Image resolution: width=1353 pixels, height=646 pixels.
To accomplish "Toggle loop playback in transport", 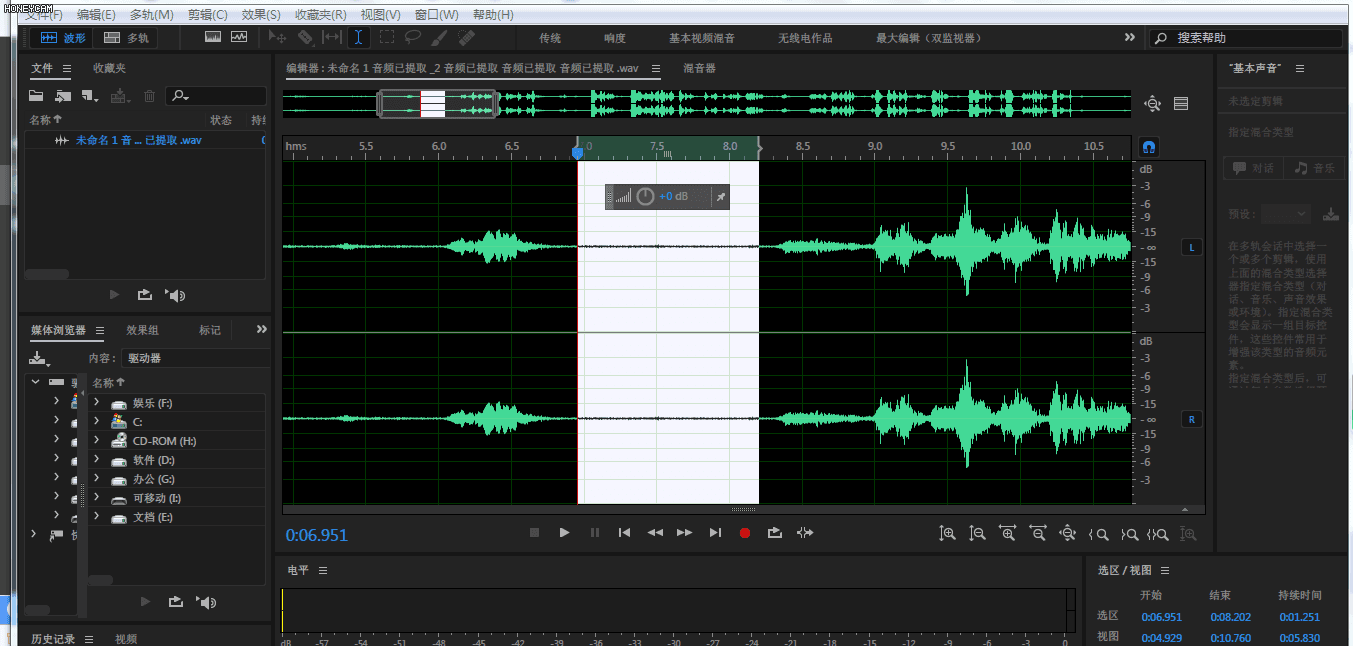I will coord(775,533).
